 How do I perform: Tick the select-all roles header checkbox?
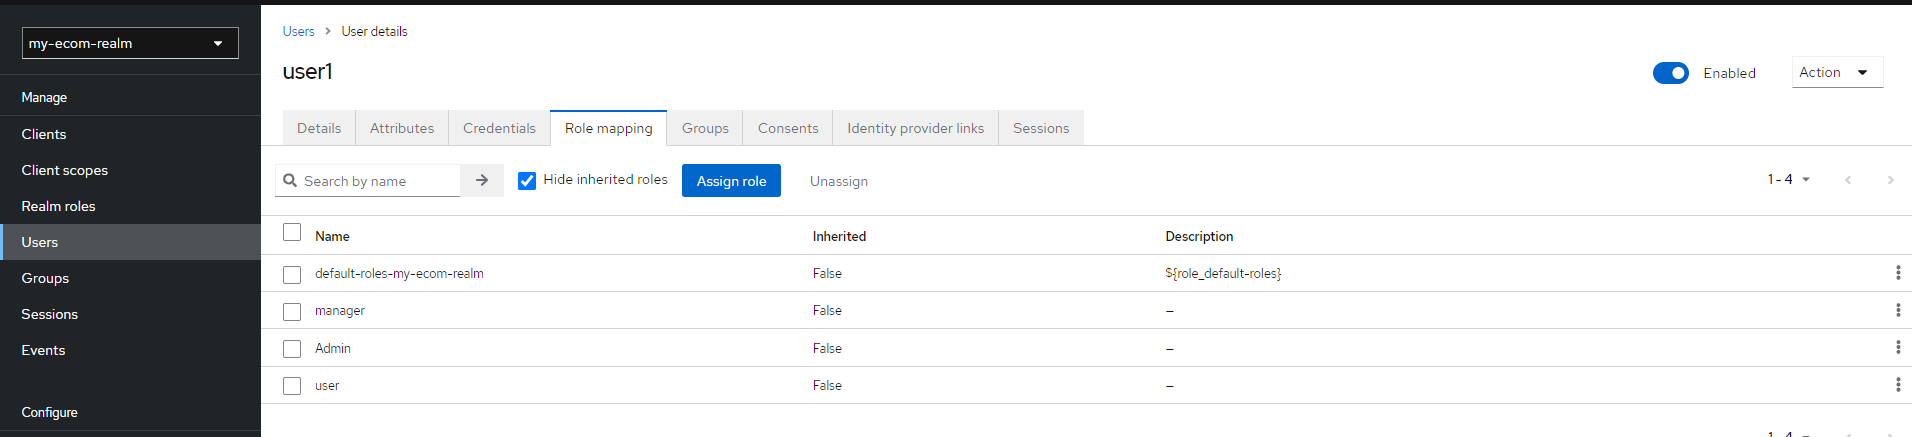tap(292, 233)
